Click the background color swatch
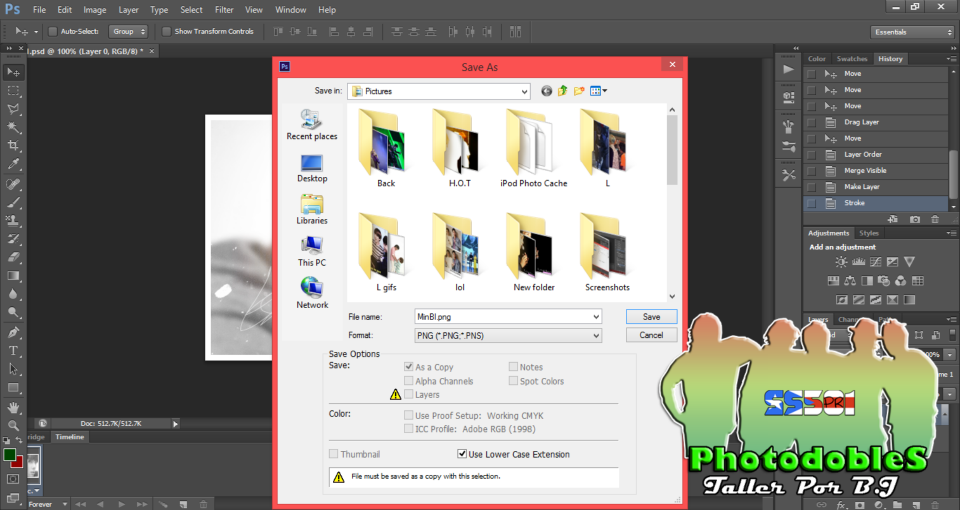 tap(18, 462)
